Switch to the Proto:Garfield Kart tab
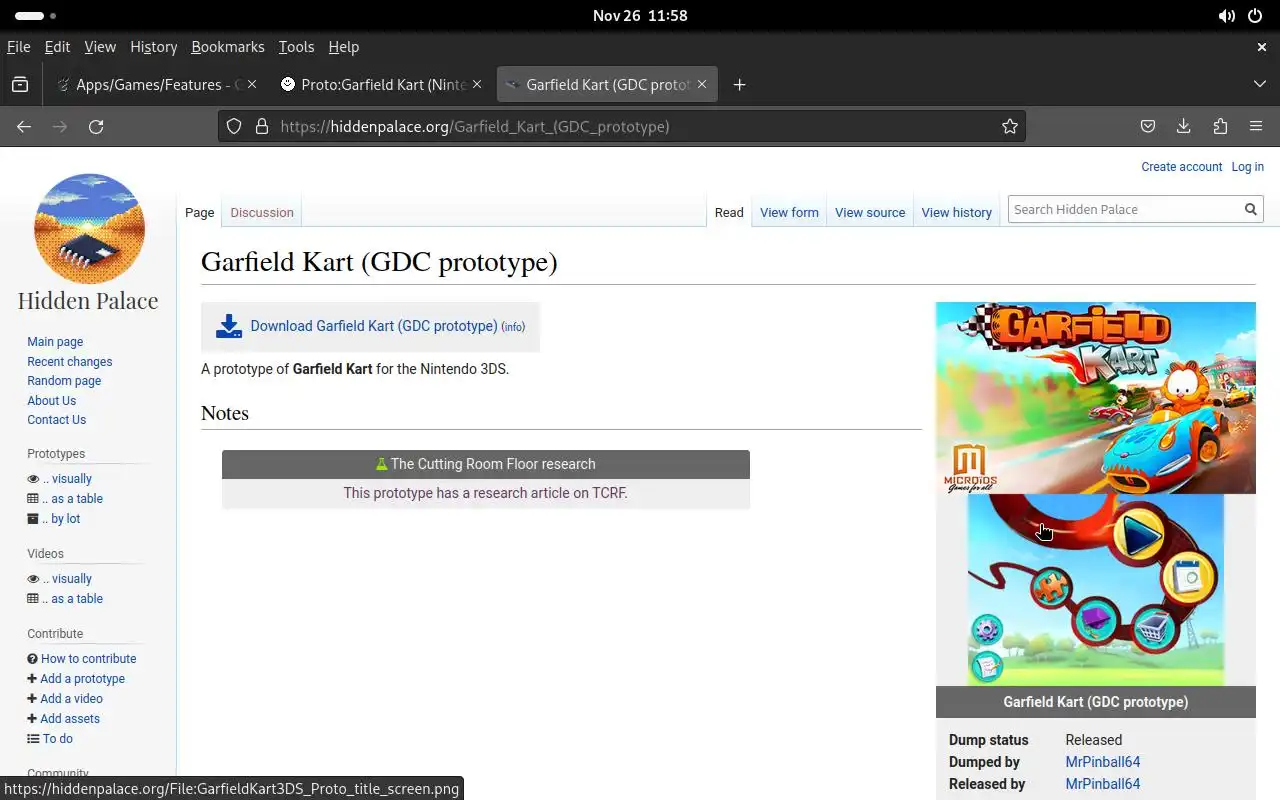 [x=383, y=85]
